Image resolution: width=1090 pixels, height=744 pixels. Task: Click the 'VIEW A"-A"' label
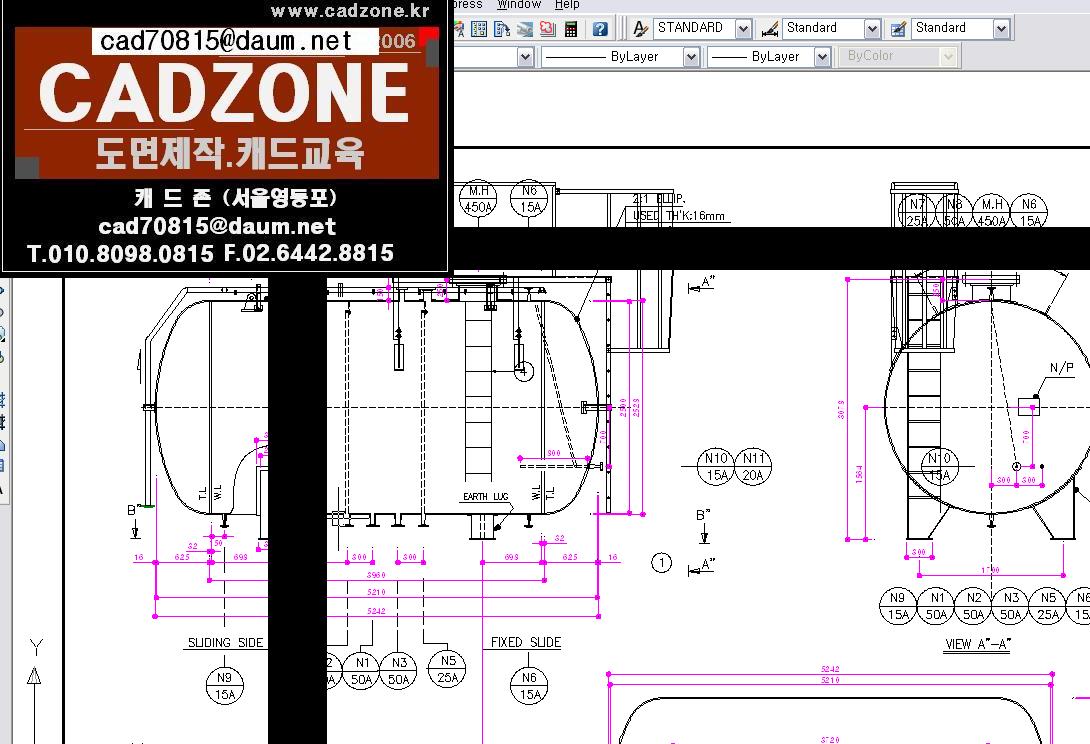pos(977,645)
